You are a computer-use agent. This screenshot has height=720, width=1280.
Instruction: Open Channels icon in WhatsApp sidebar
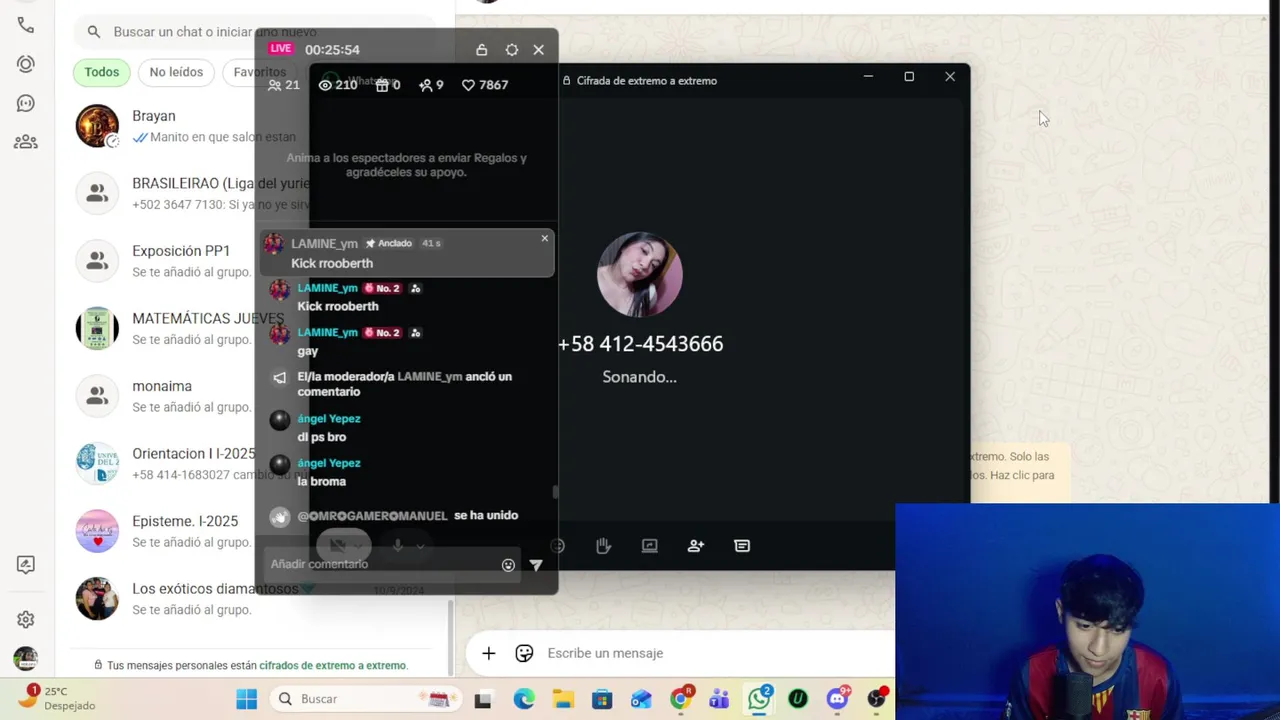[x=26, y=103]
